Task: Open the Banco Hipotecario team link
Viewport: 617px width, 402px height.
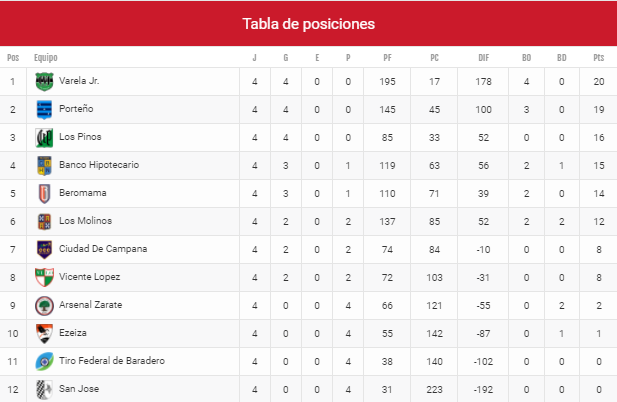Action: tap(99, 165)
